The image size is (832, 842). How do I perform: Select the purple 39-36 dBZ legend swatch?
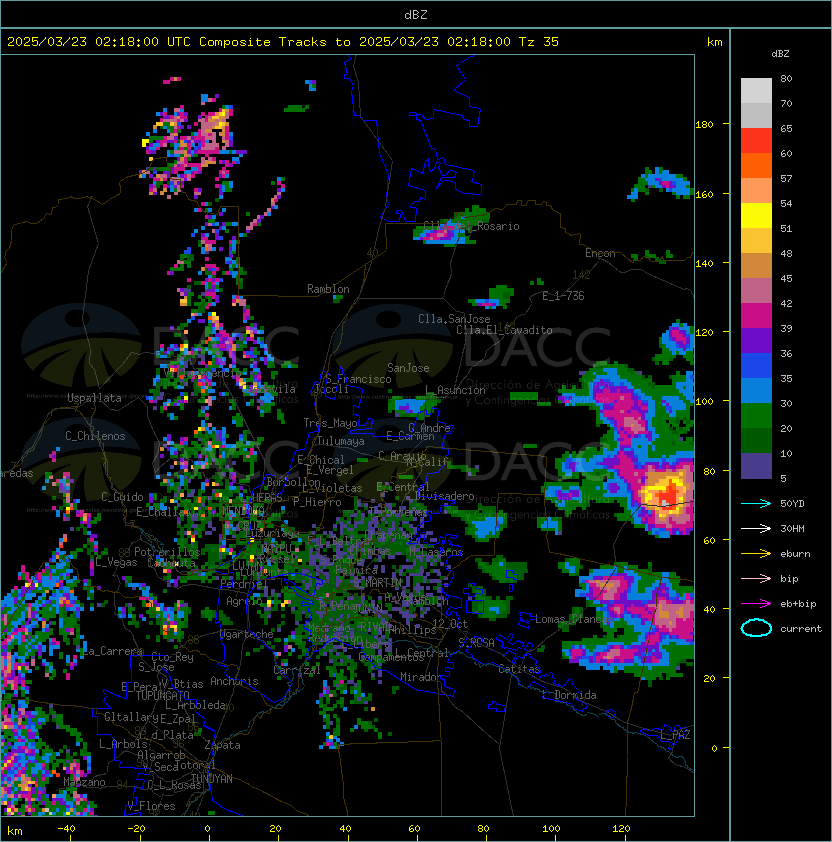tap(756, 341)
